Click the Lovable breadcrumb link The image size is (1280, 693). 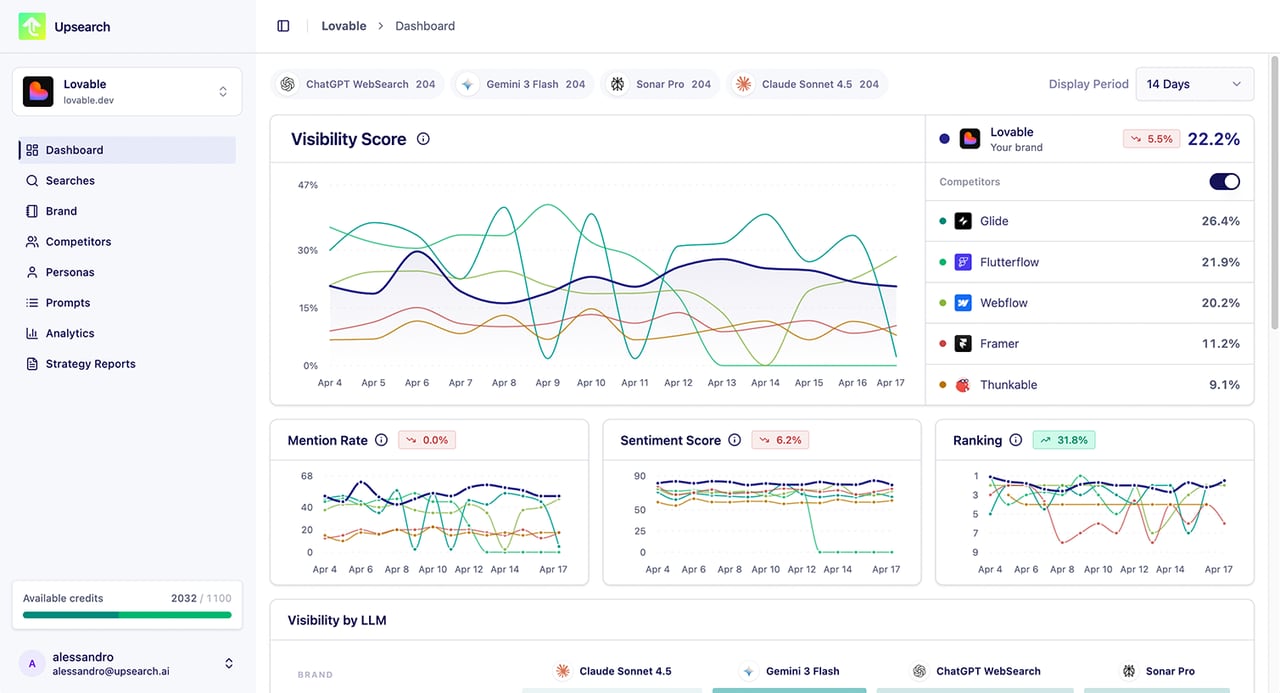coord(344,26)
